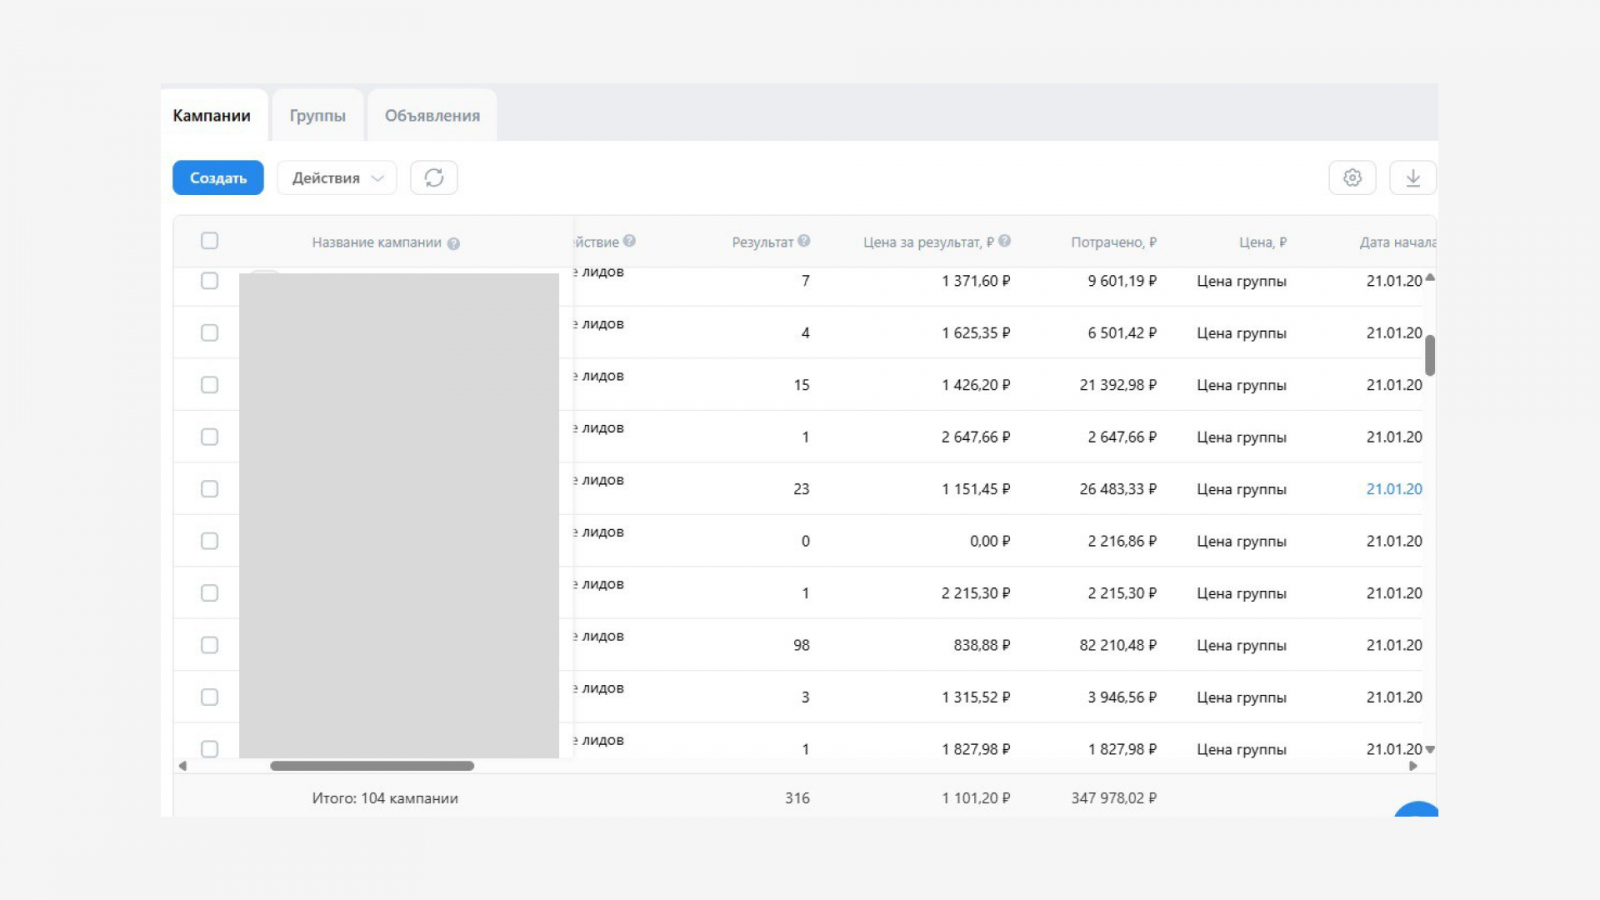Click the download report icon
The image size is (1600, 900).
click(1412, 178)
